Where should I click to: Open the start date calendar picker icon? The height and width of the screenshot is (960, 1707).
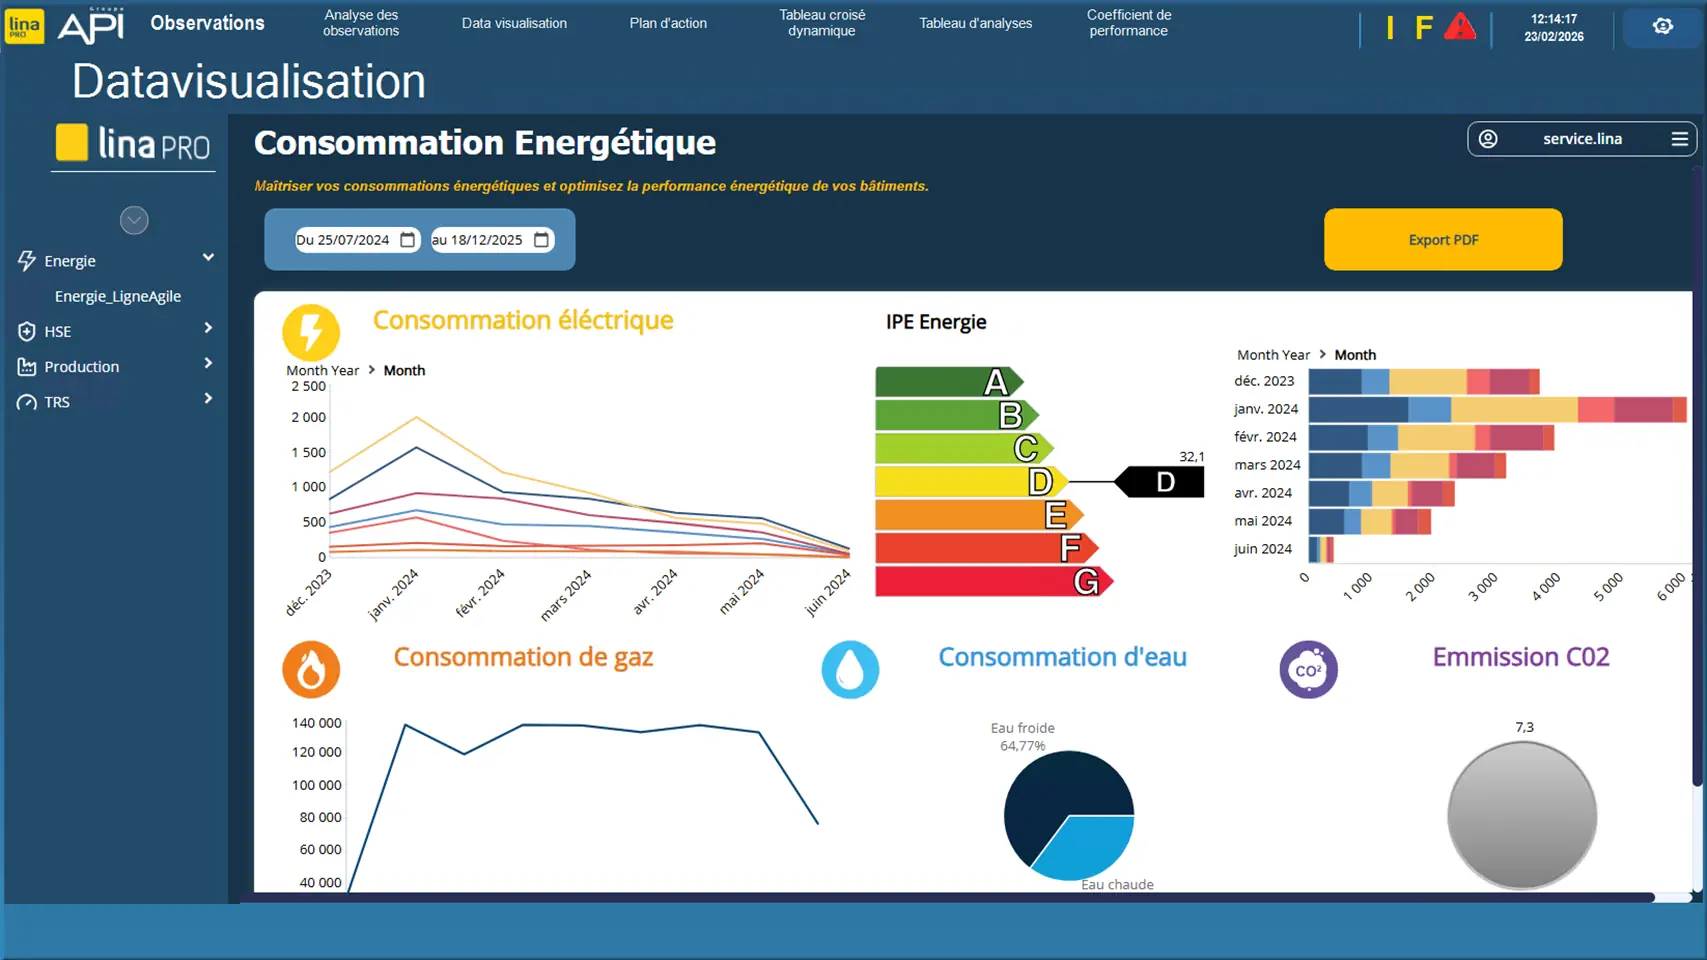(x=408, y=240)
